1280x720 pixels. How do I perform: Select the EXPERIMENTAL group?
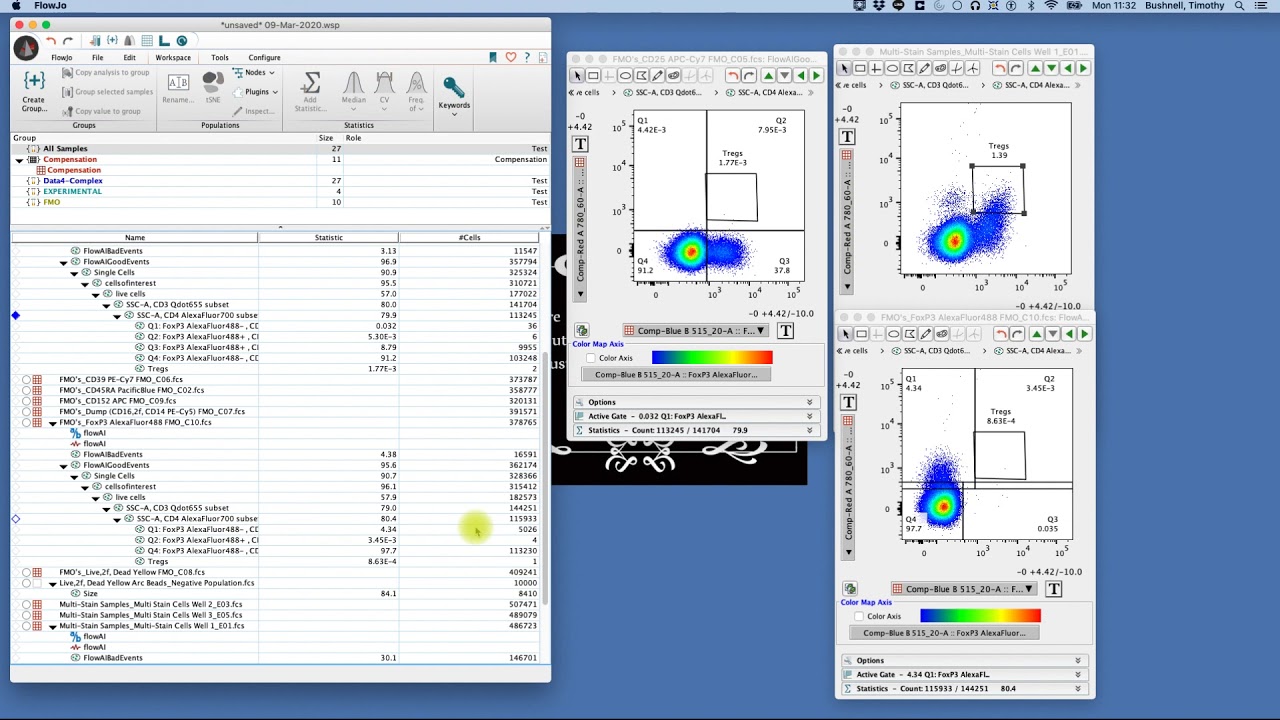pyautogui.click(x=72, y=191)
